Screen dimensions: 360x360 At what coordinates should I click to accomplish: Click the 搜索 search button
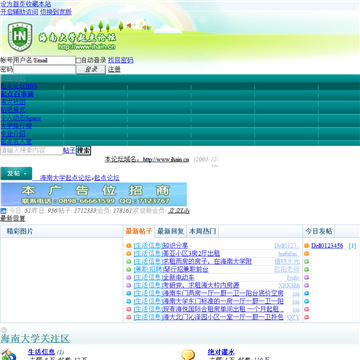tap(83, 150)
